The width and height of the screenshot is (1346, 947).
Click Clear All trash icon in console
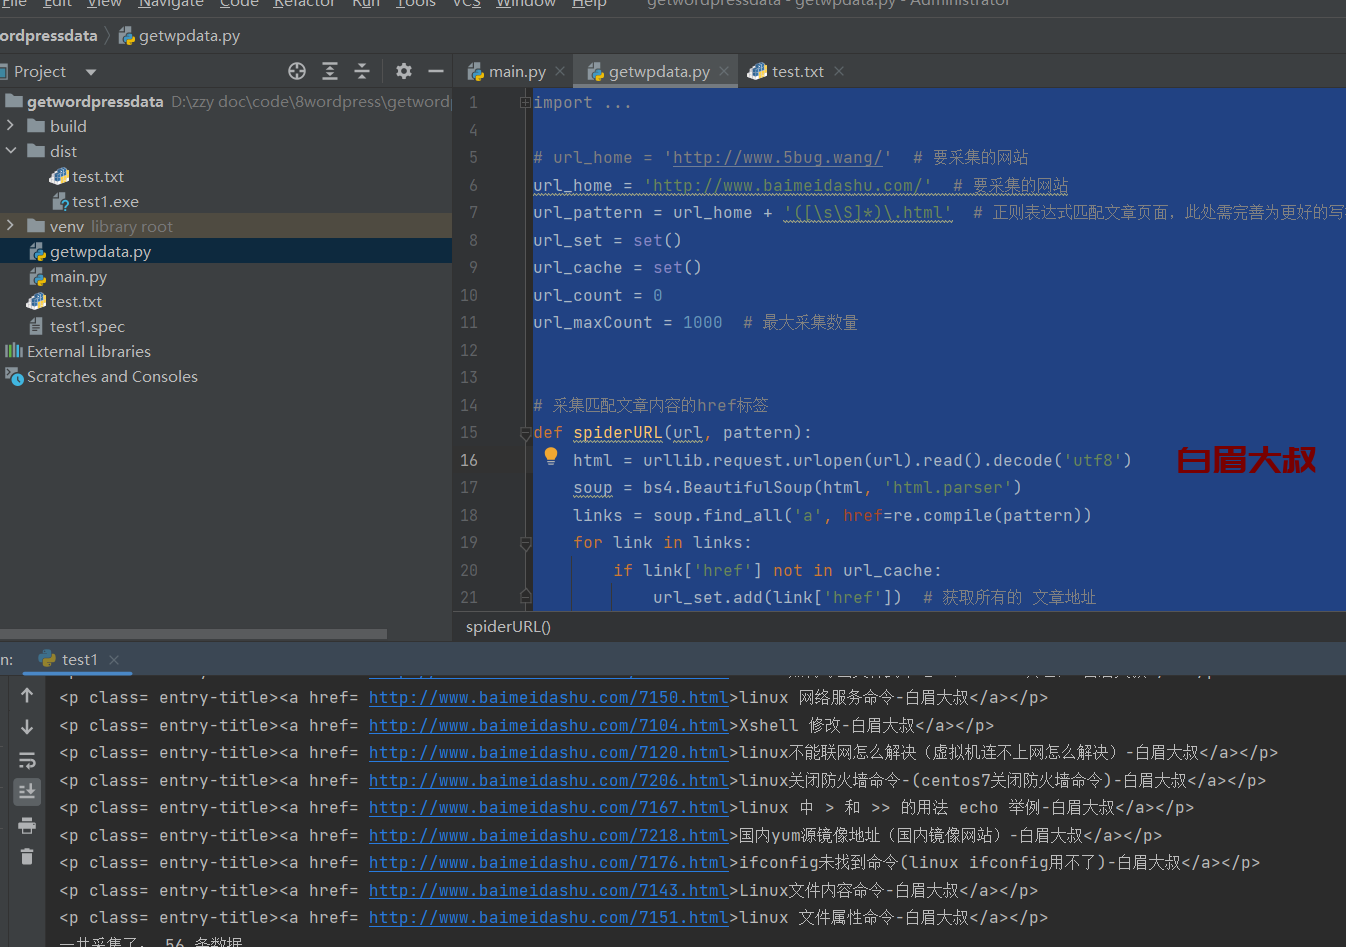[27, 856]
